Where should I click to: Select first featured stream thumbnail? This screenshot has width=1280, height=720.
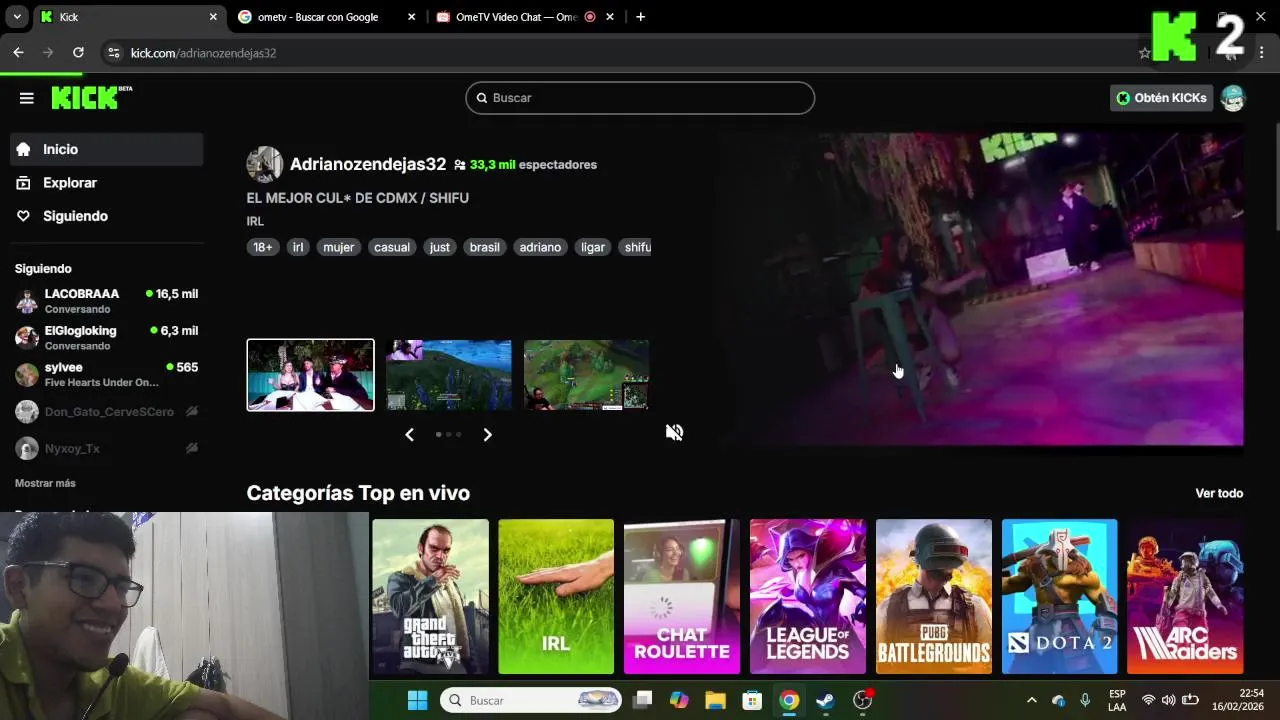click(311, 375)
